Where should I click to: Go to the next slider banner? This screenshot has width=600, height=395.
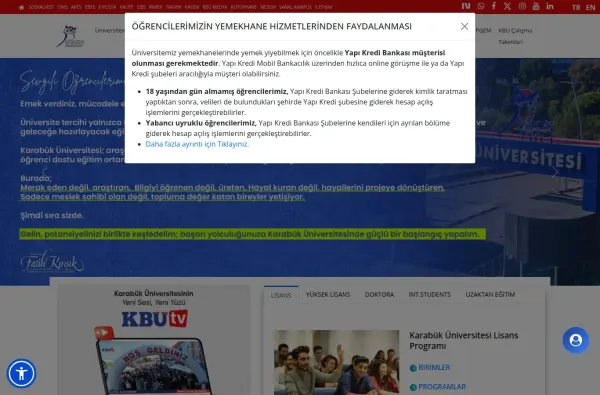click(555, 172)
